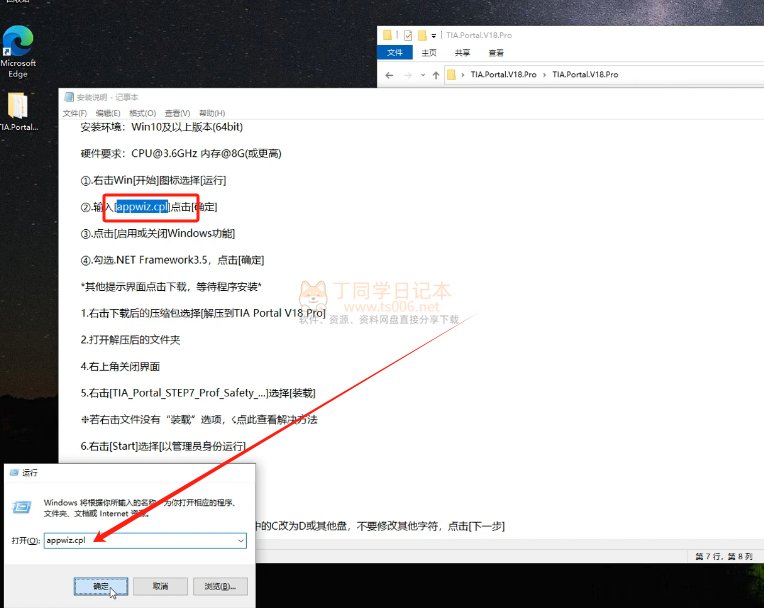Select last TIA.Portal.V18.Pro breadcrumb segment
Viewport: 764px width, 608px height.
pyautogui.click(x=585, y=75)
